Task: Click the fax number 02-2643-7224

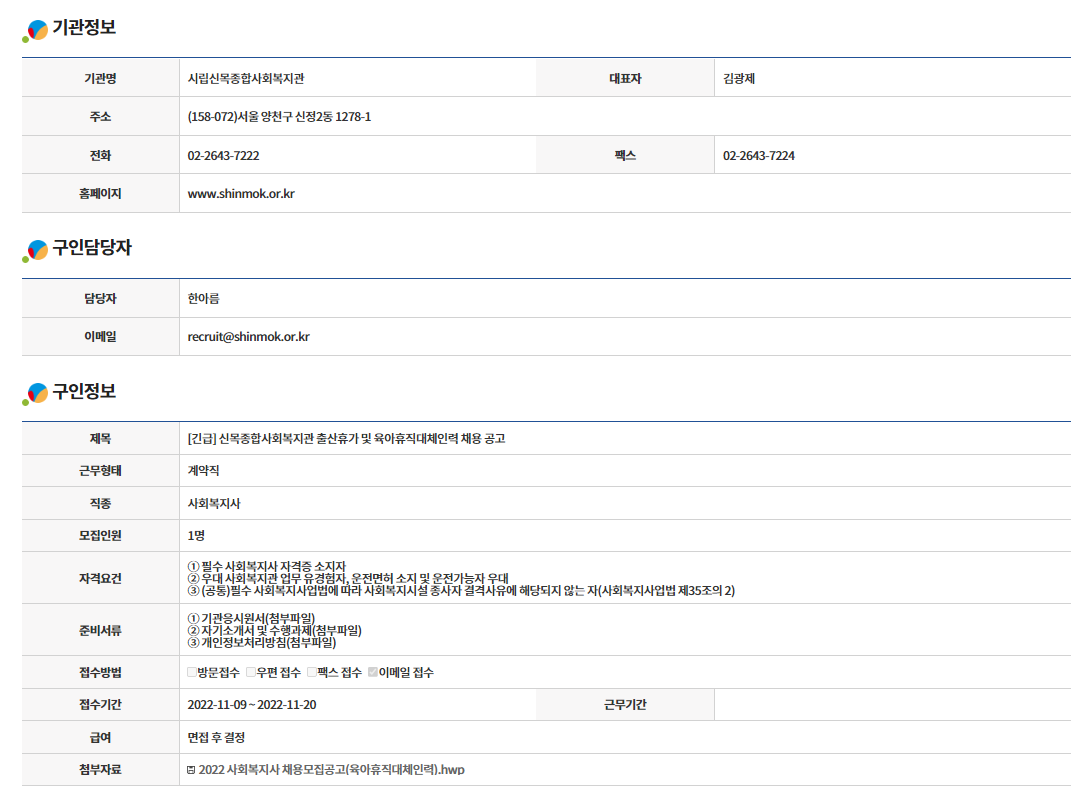Action: point(758,156)
